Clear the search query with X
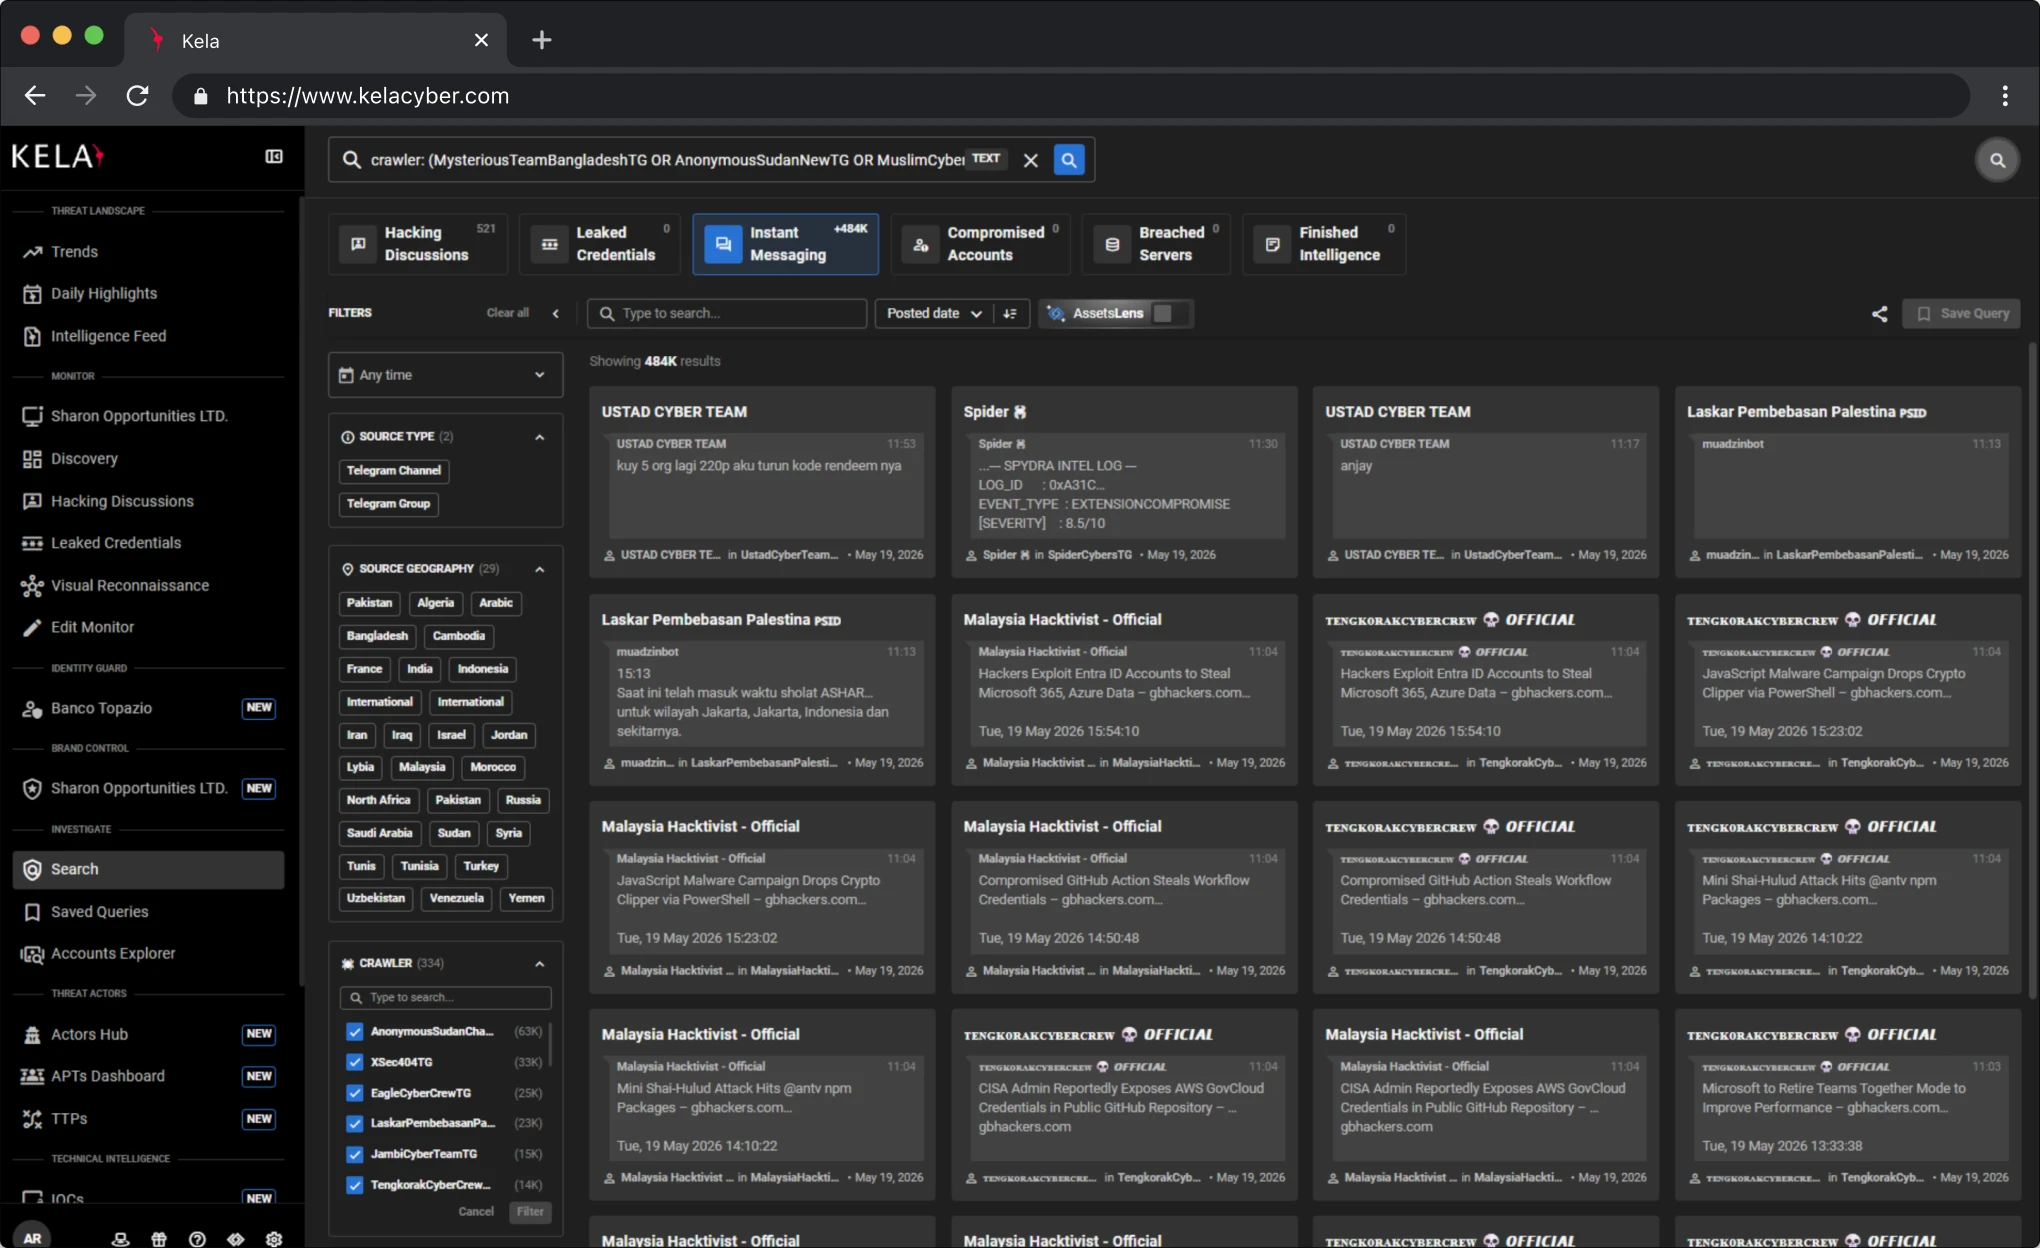Image resolution: width=2040 pixels, height=1248 pixels. click(x=1031, y=160)
